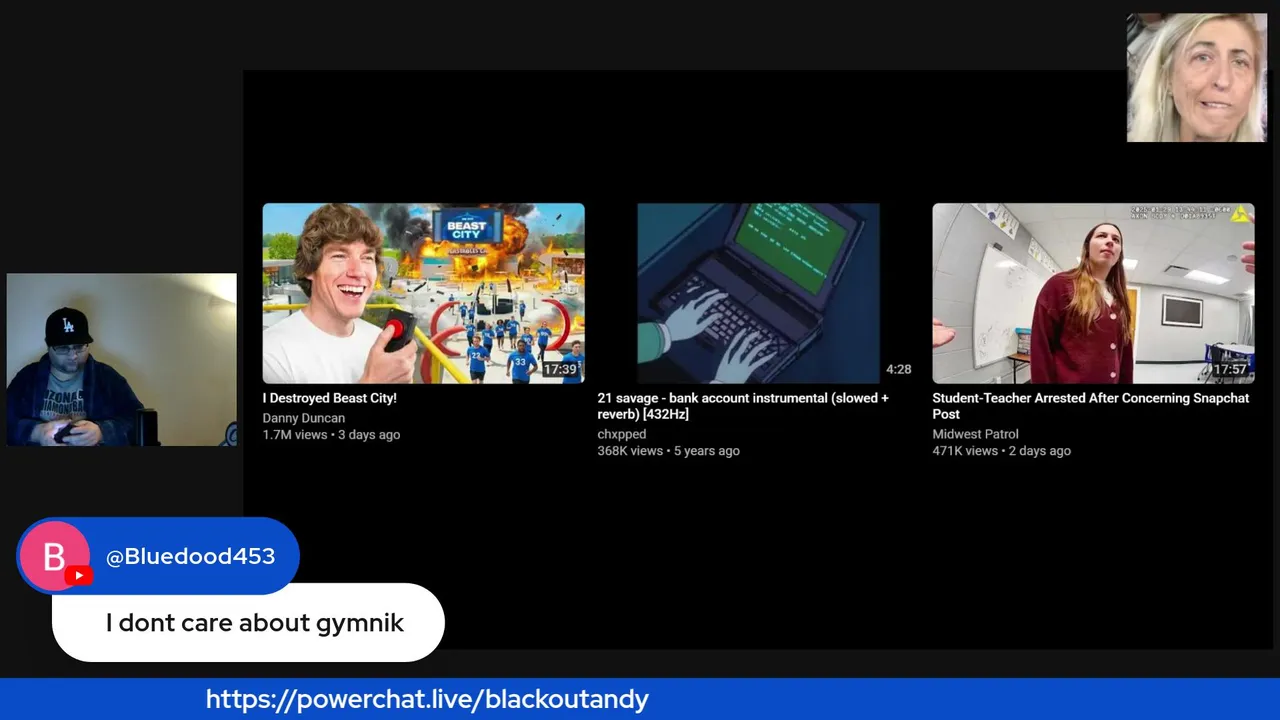Click "368K views • 5 years ago" text
The width and height of the screenshot is (1280, 720).
669,451
